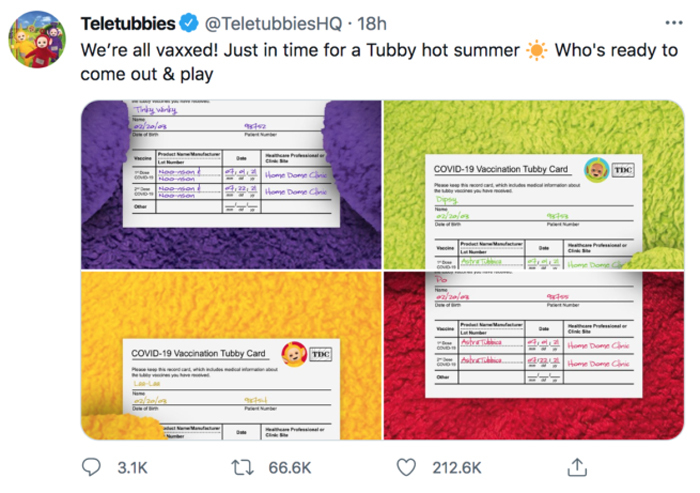Click the TDC logo on the green card
The image size is (700, 493).
[625, 170]
